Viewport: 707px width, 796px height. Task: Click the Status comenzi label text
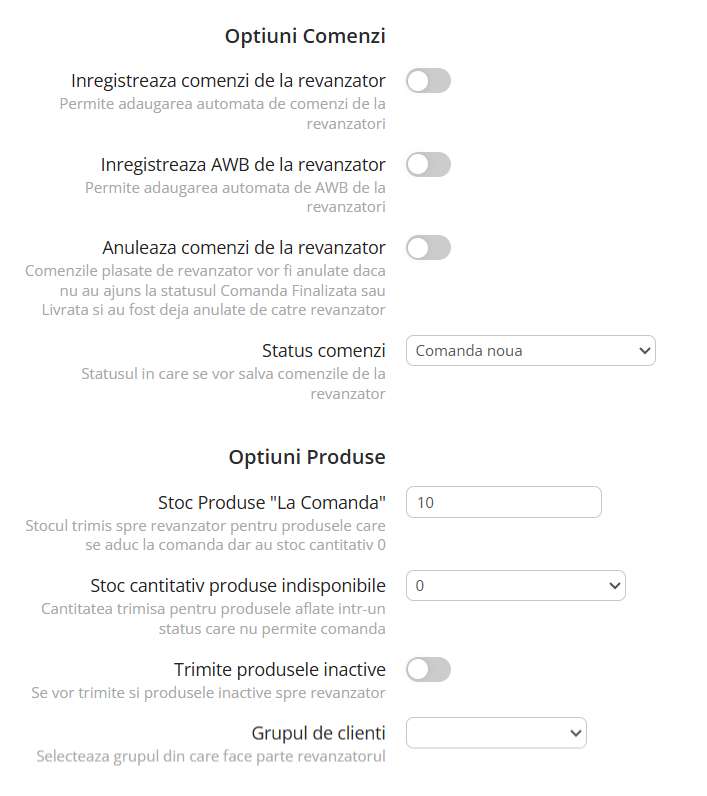(x=323, y=351)
